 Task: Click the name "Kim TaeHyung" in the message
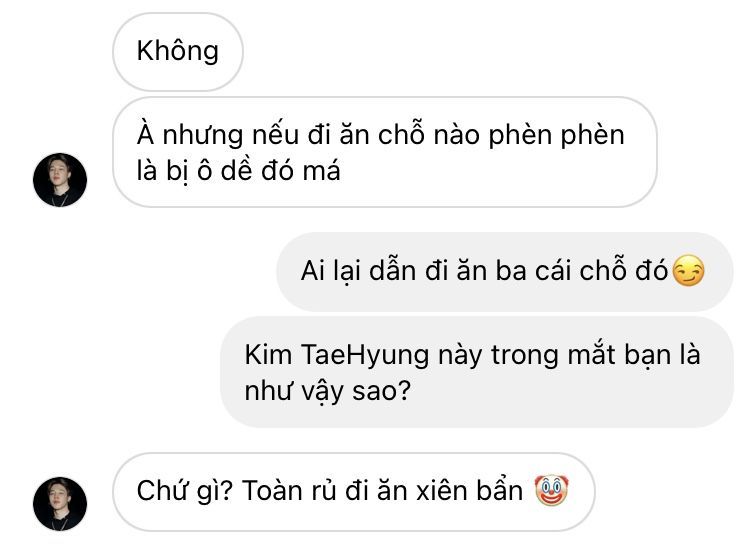tap(337, 356)
